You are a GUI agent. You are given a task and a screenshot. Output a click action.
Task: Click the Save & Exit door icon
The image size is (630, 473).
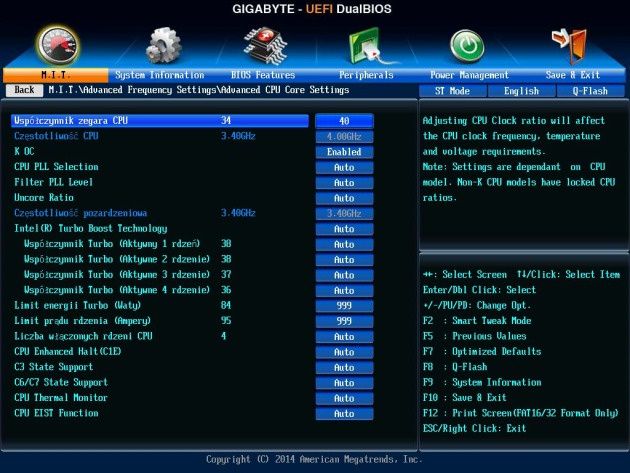point(570,45)
